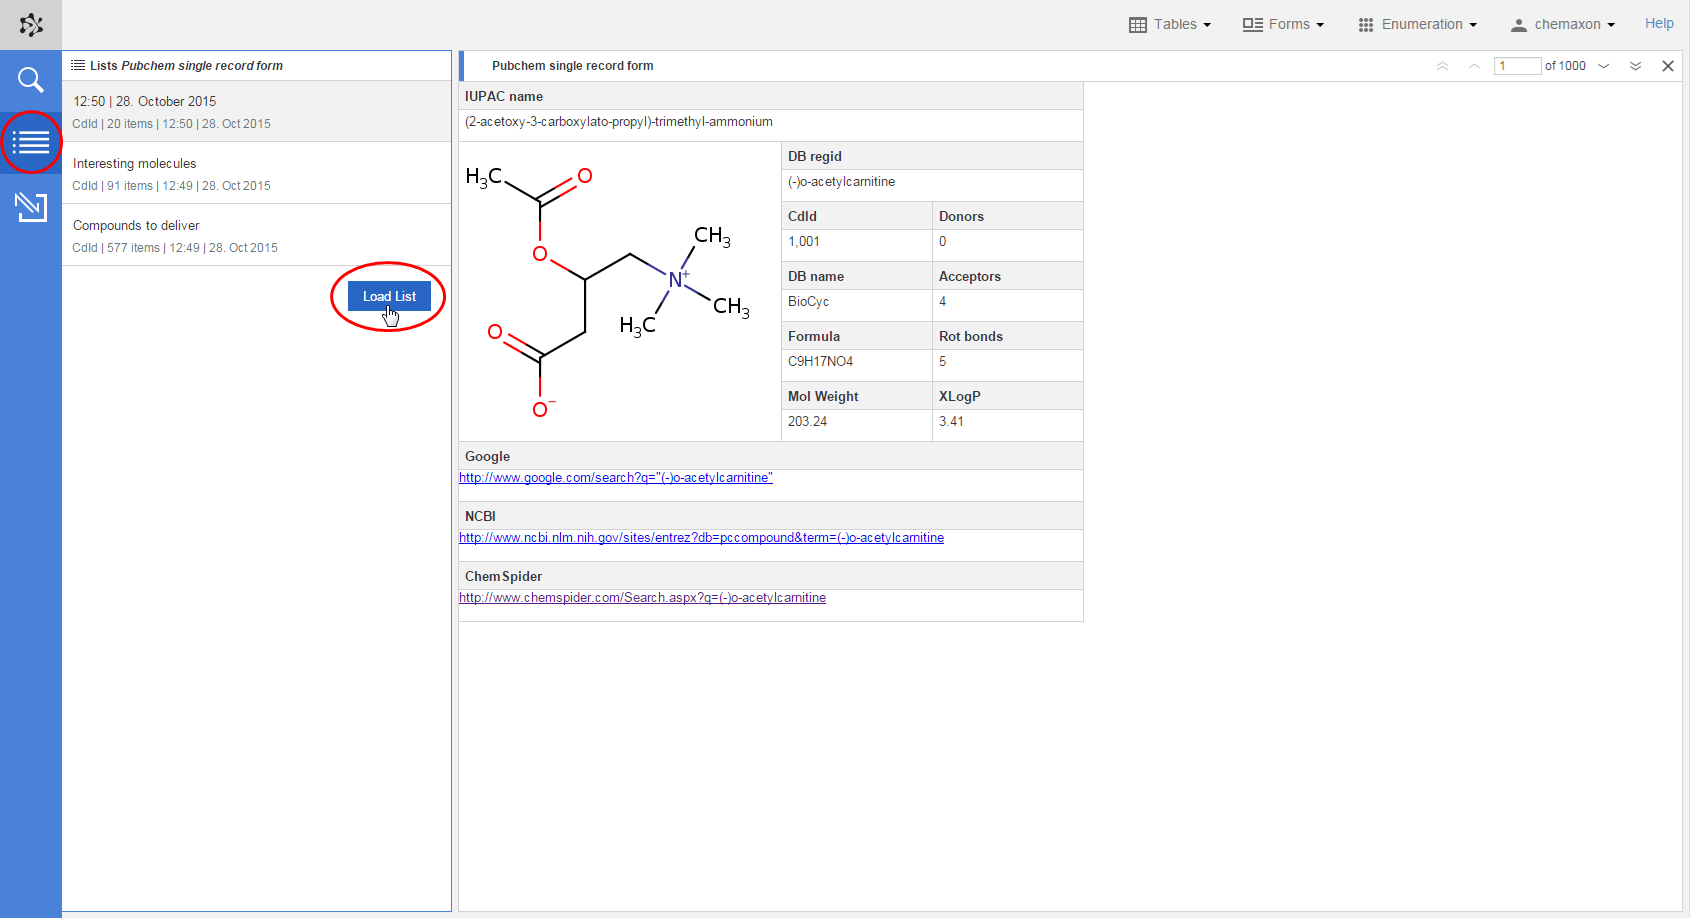Jump to the last record
Viewport: 1690px width, 918px height.
1636,66
